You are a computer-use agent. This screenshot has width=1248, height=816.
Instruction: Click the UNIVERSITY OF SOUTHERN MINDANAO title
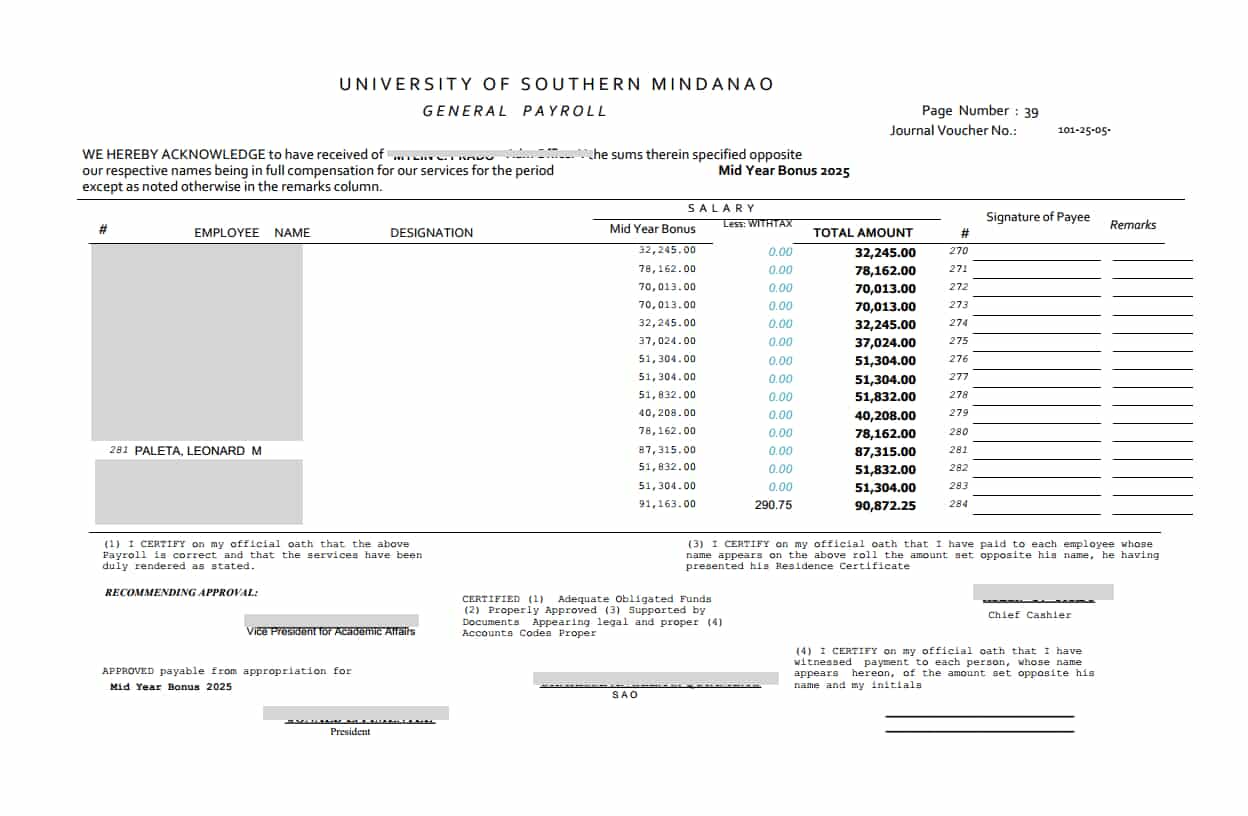coord(557,84)
